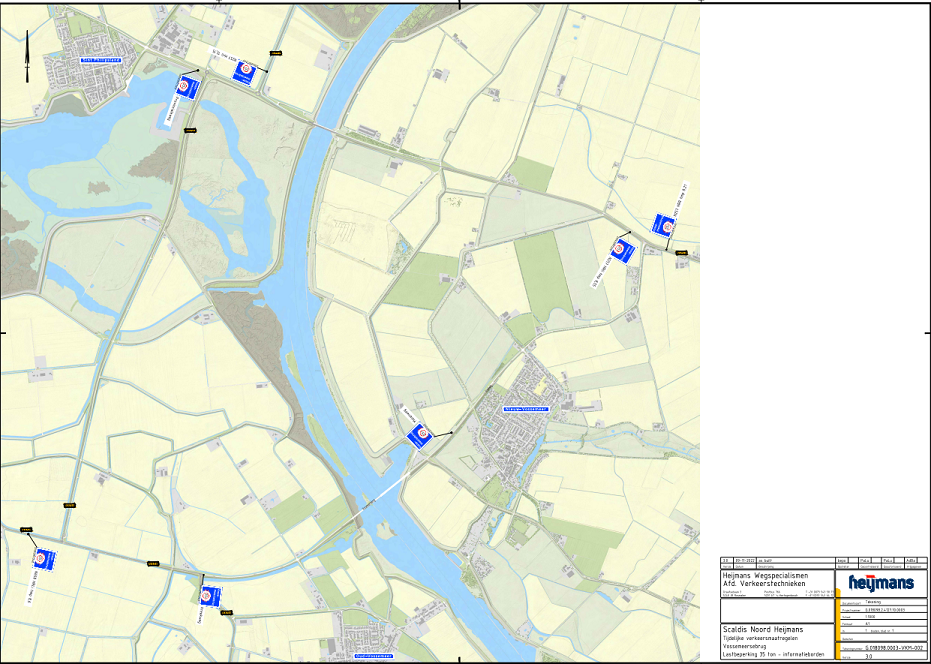
Task: Select the Sint Philipsland town label
Action: click(101, 60)
